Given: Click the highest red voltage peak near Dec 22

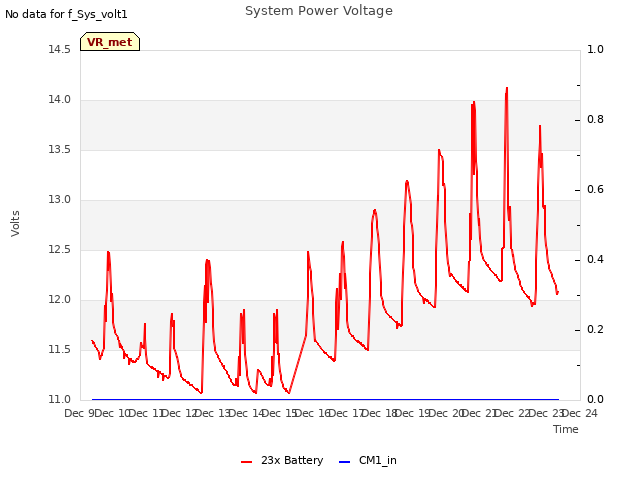Looking at the screenshot, I should (x=507, y=88).
